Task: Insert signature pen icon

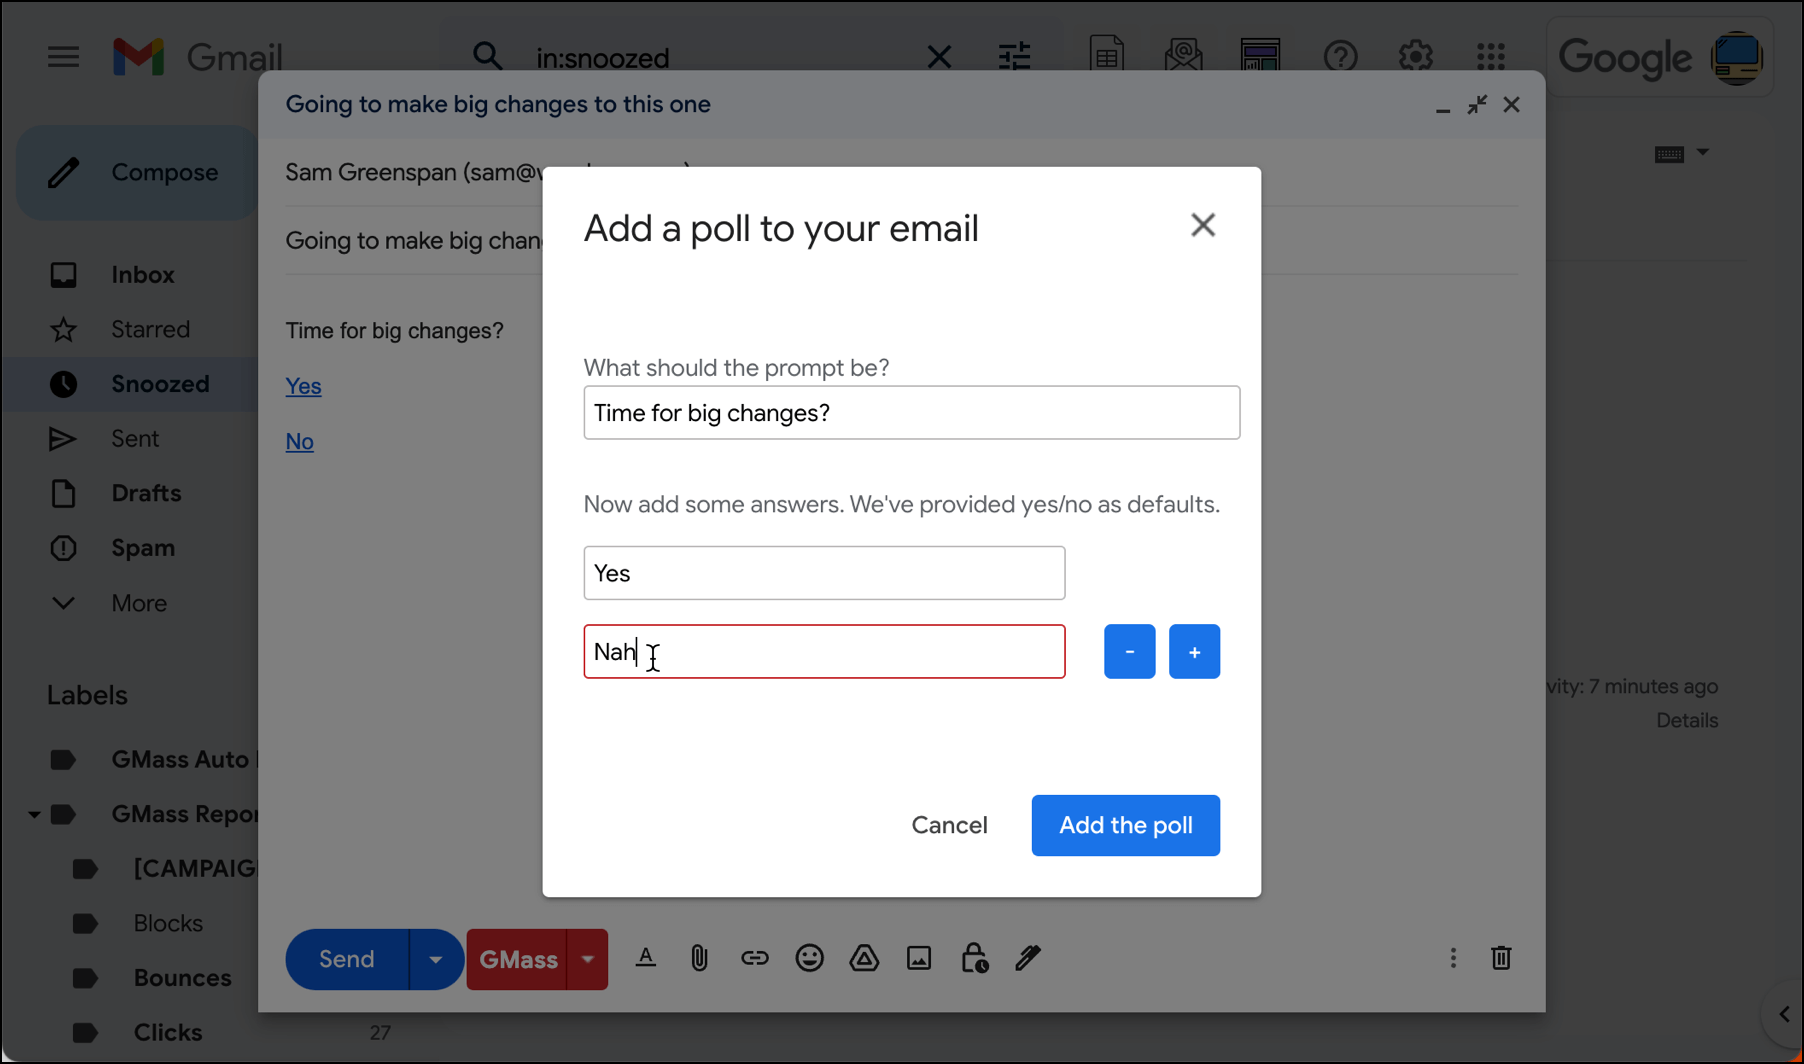Action: click(1028, 958)
